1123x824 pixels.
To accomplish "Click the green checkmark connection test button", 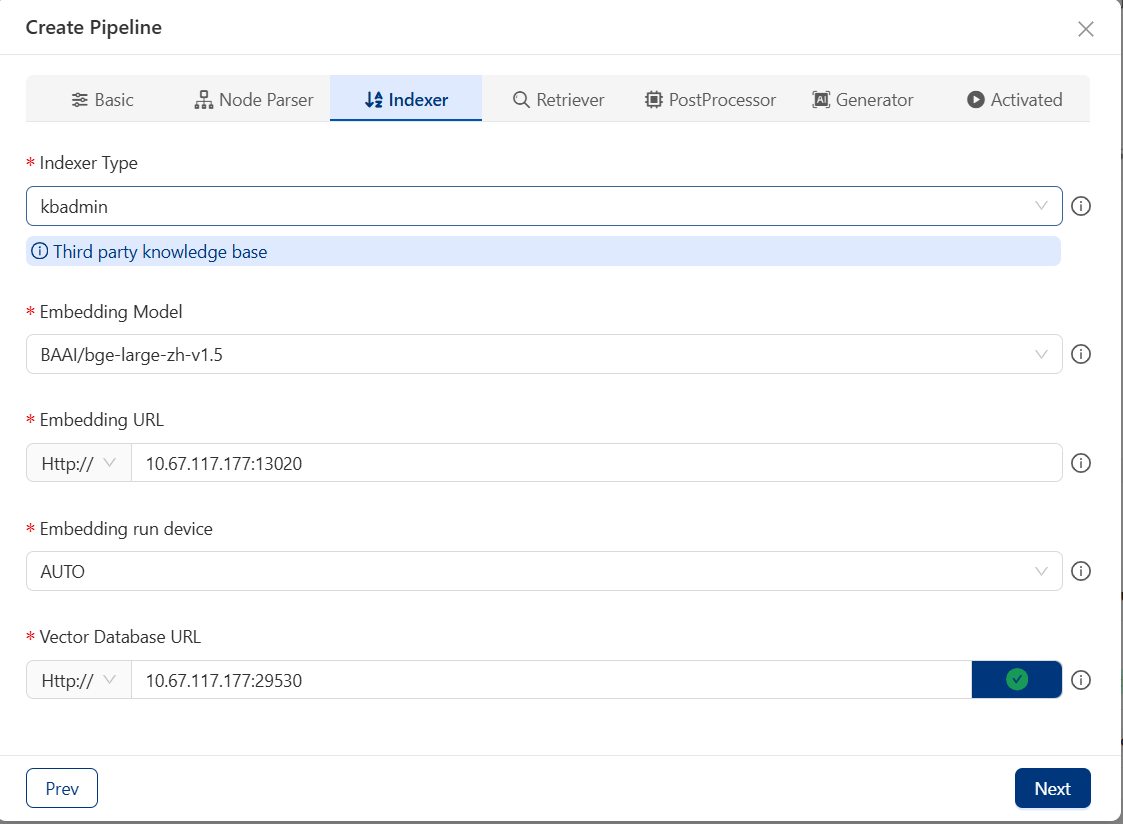I will [1016, 680].
